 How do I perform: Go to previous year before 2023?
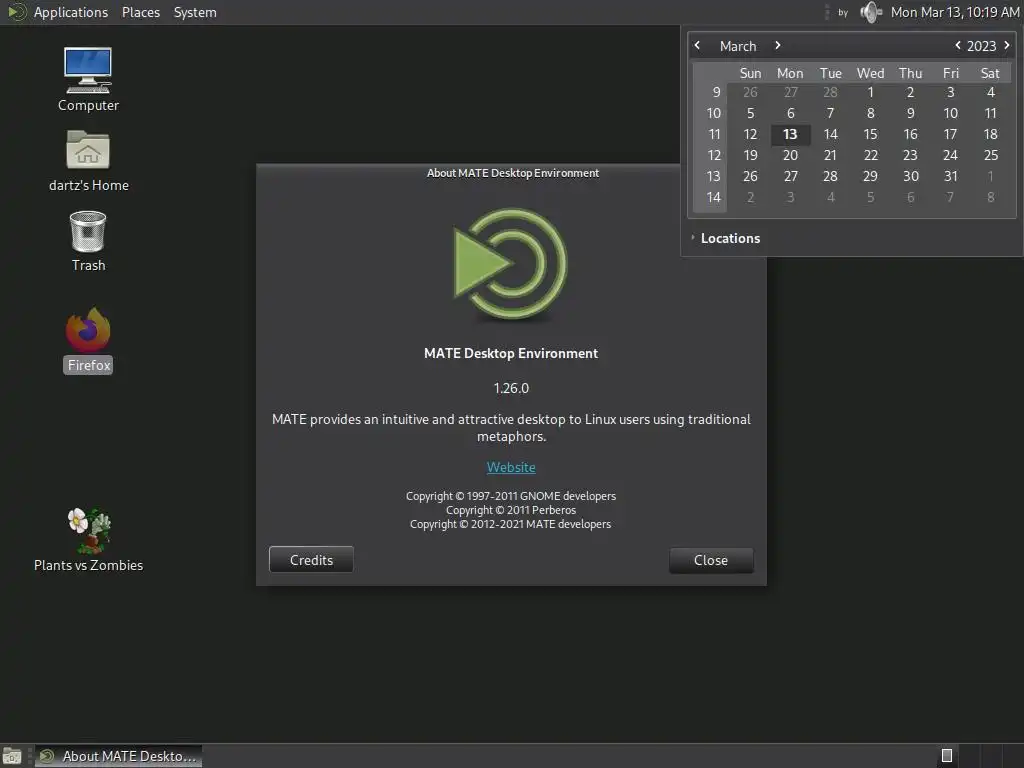pyautogui.click(x=957, y=45)
